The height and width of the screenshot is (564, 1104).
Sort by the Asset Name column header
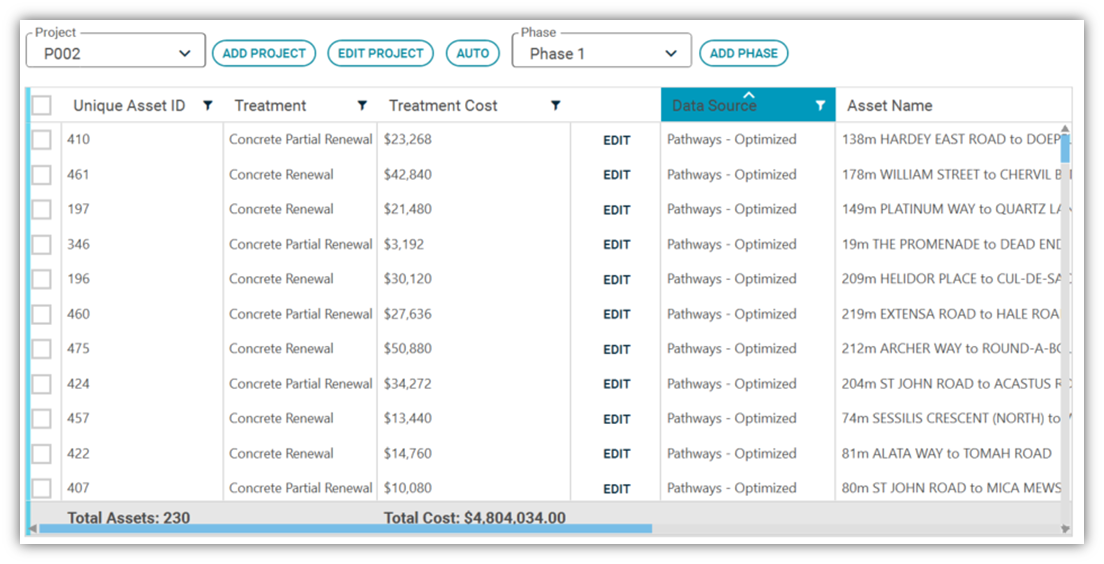pos(889,106)
